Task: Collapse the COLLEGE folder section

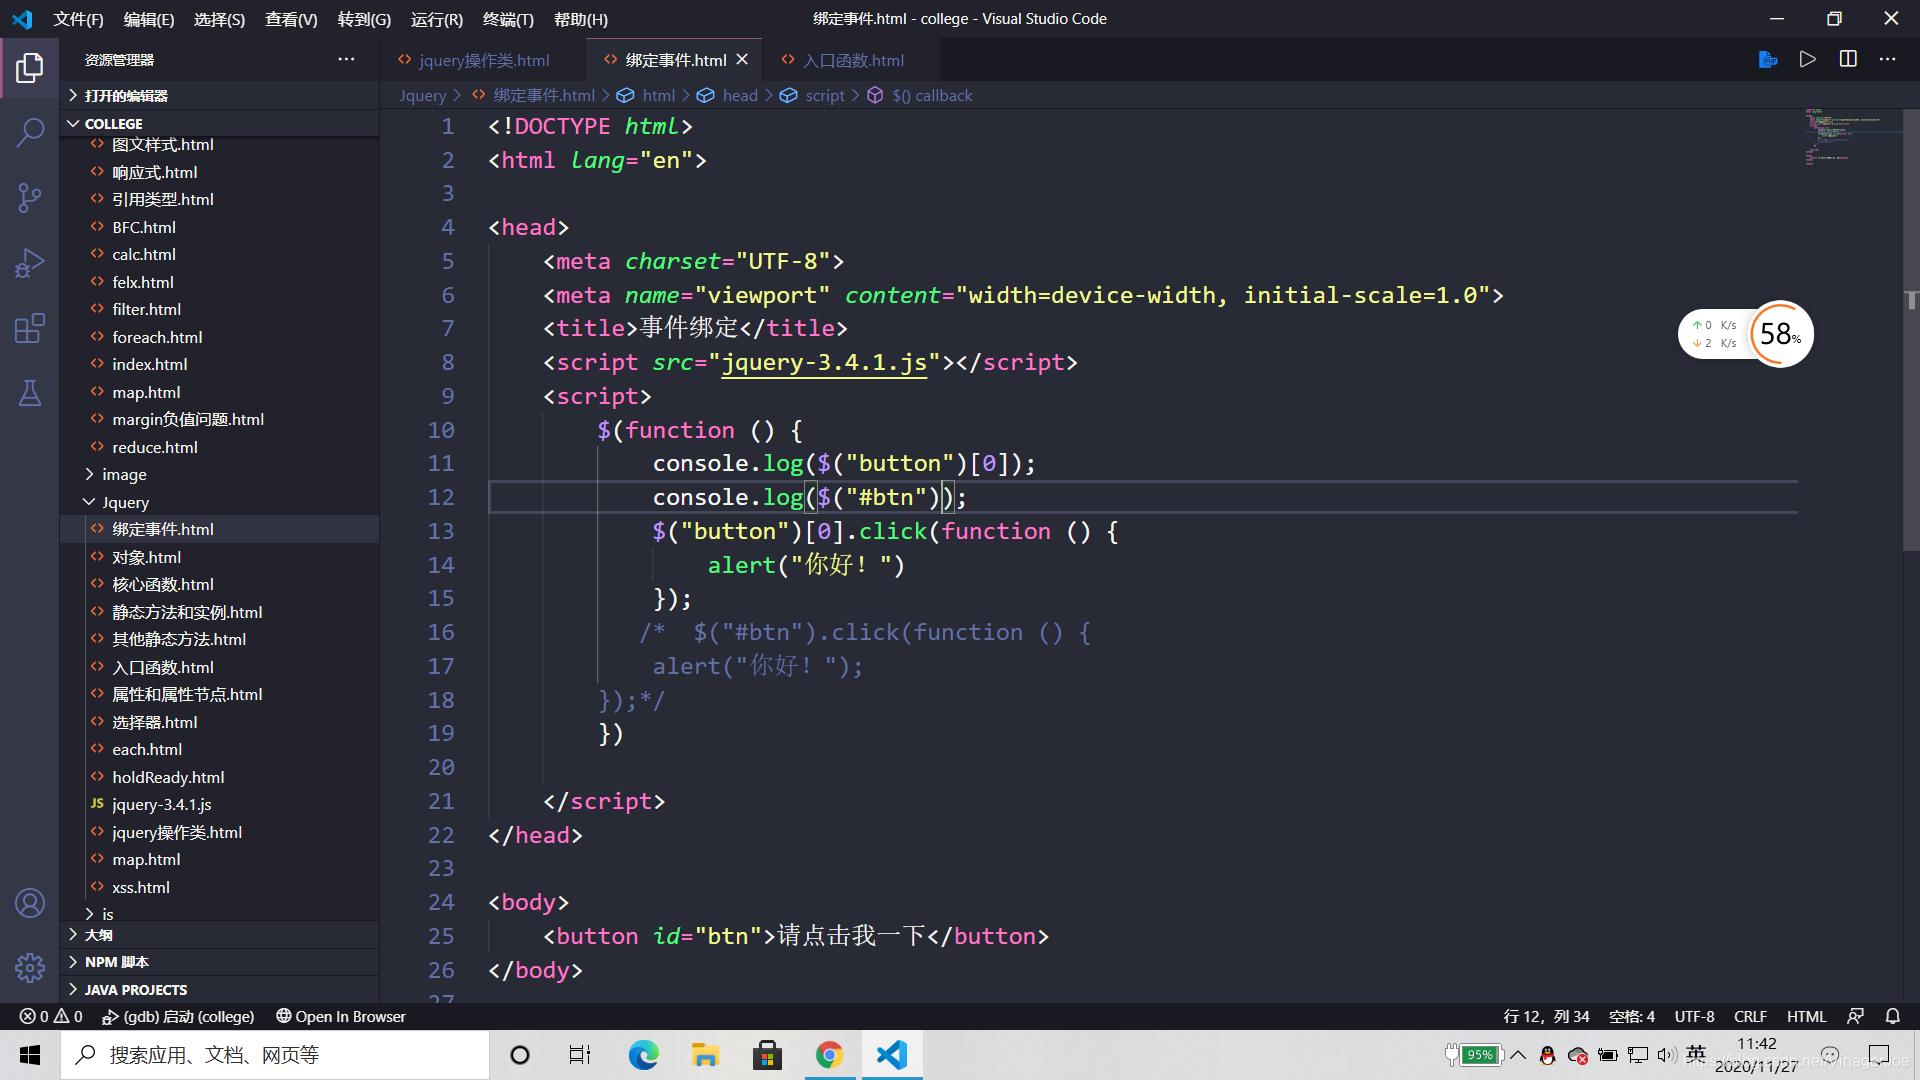Action: tap(220, 123)
